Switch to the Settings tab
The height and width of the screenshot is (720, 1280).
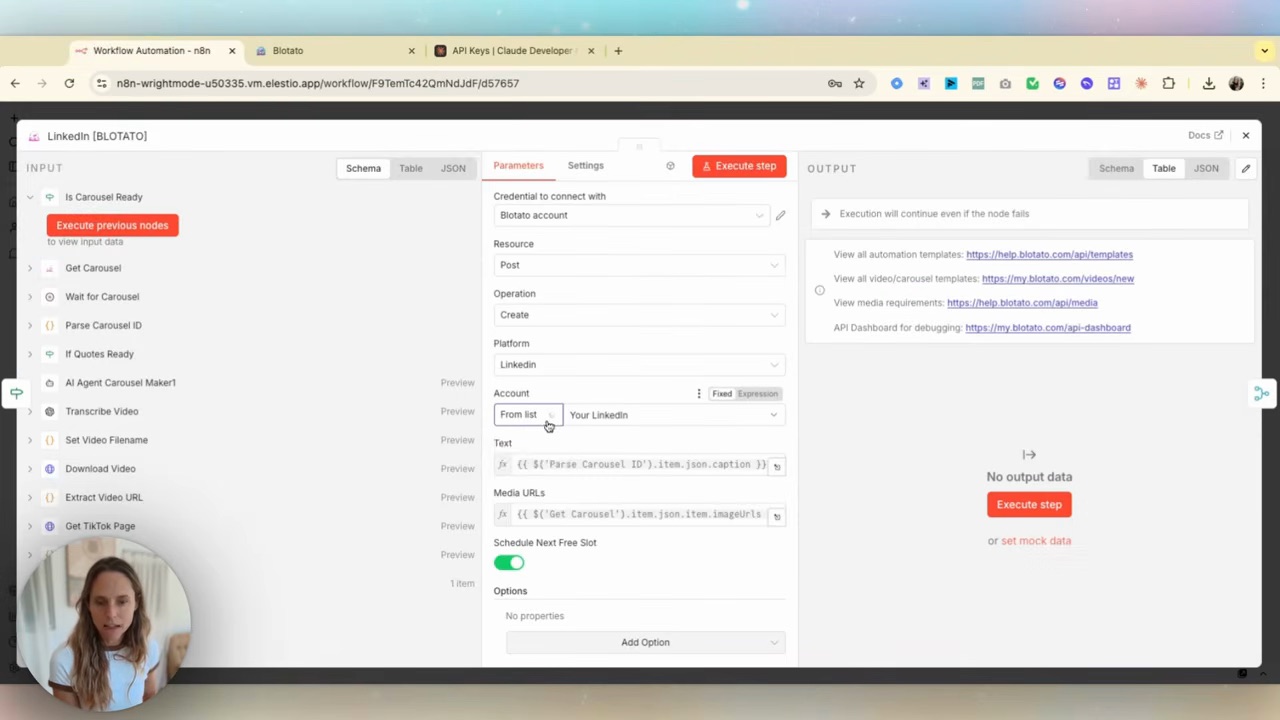click(586, 166)
